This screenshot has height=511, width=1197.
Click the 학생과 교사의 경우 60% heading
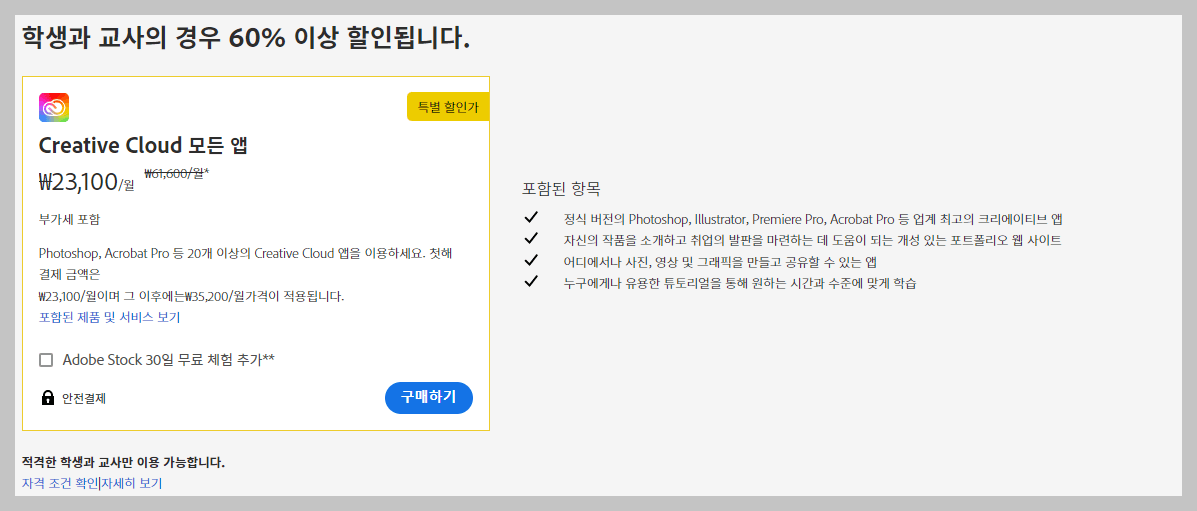click(x=246, y=37)
